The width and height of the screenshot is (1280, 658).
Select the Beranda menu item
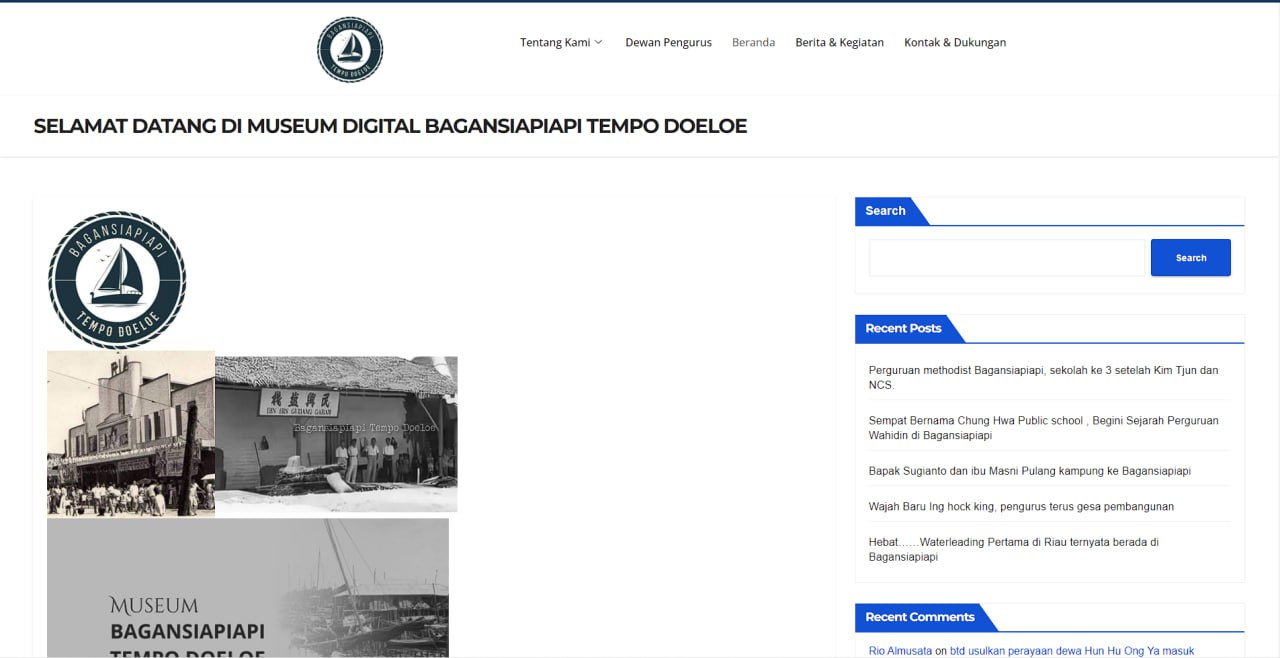point(753,43)
